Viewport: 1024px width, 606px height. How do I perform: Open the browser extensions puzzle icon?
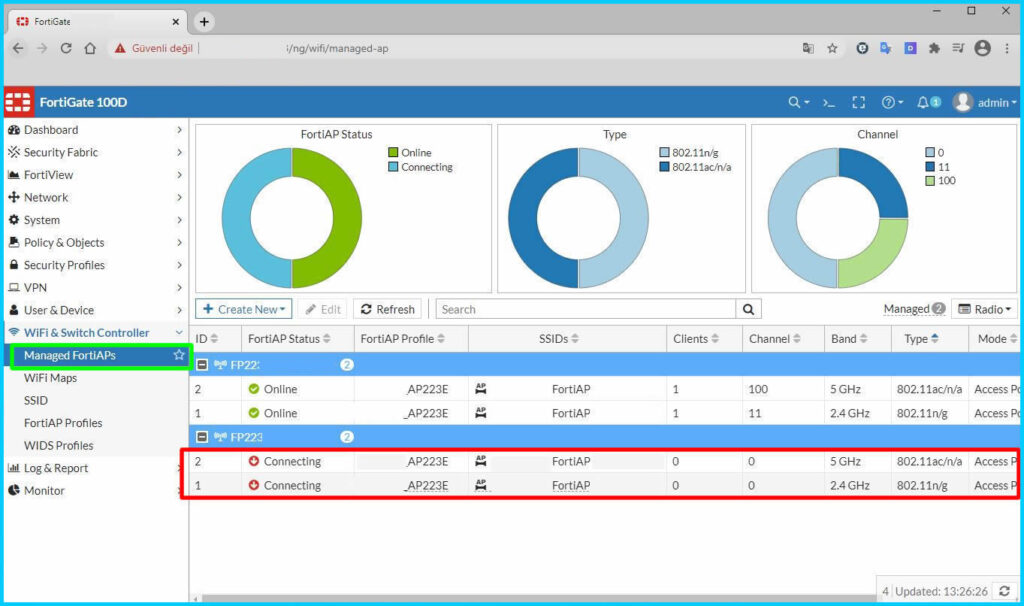click(x=934, y=48)
